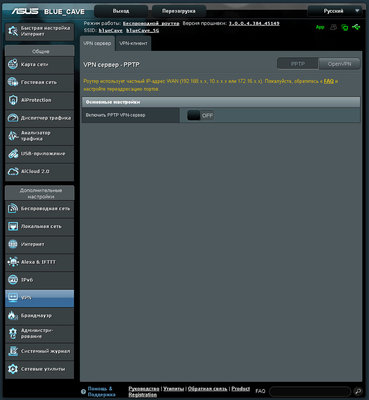Open the Русский language dropdown
Image resolution: width=369 pixels, height=400 pixels.
coord(335,11)
